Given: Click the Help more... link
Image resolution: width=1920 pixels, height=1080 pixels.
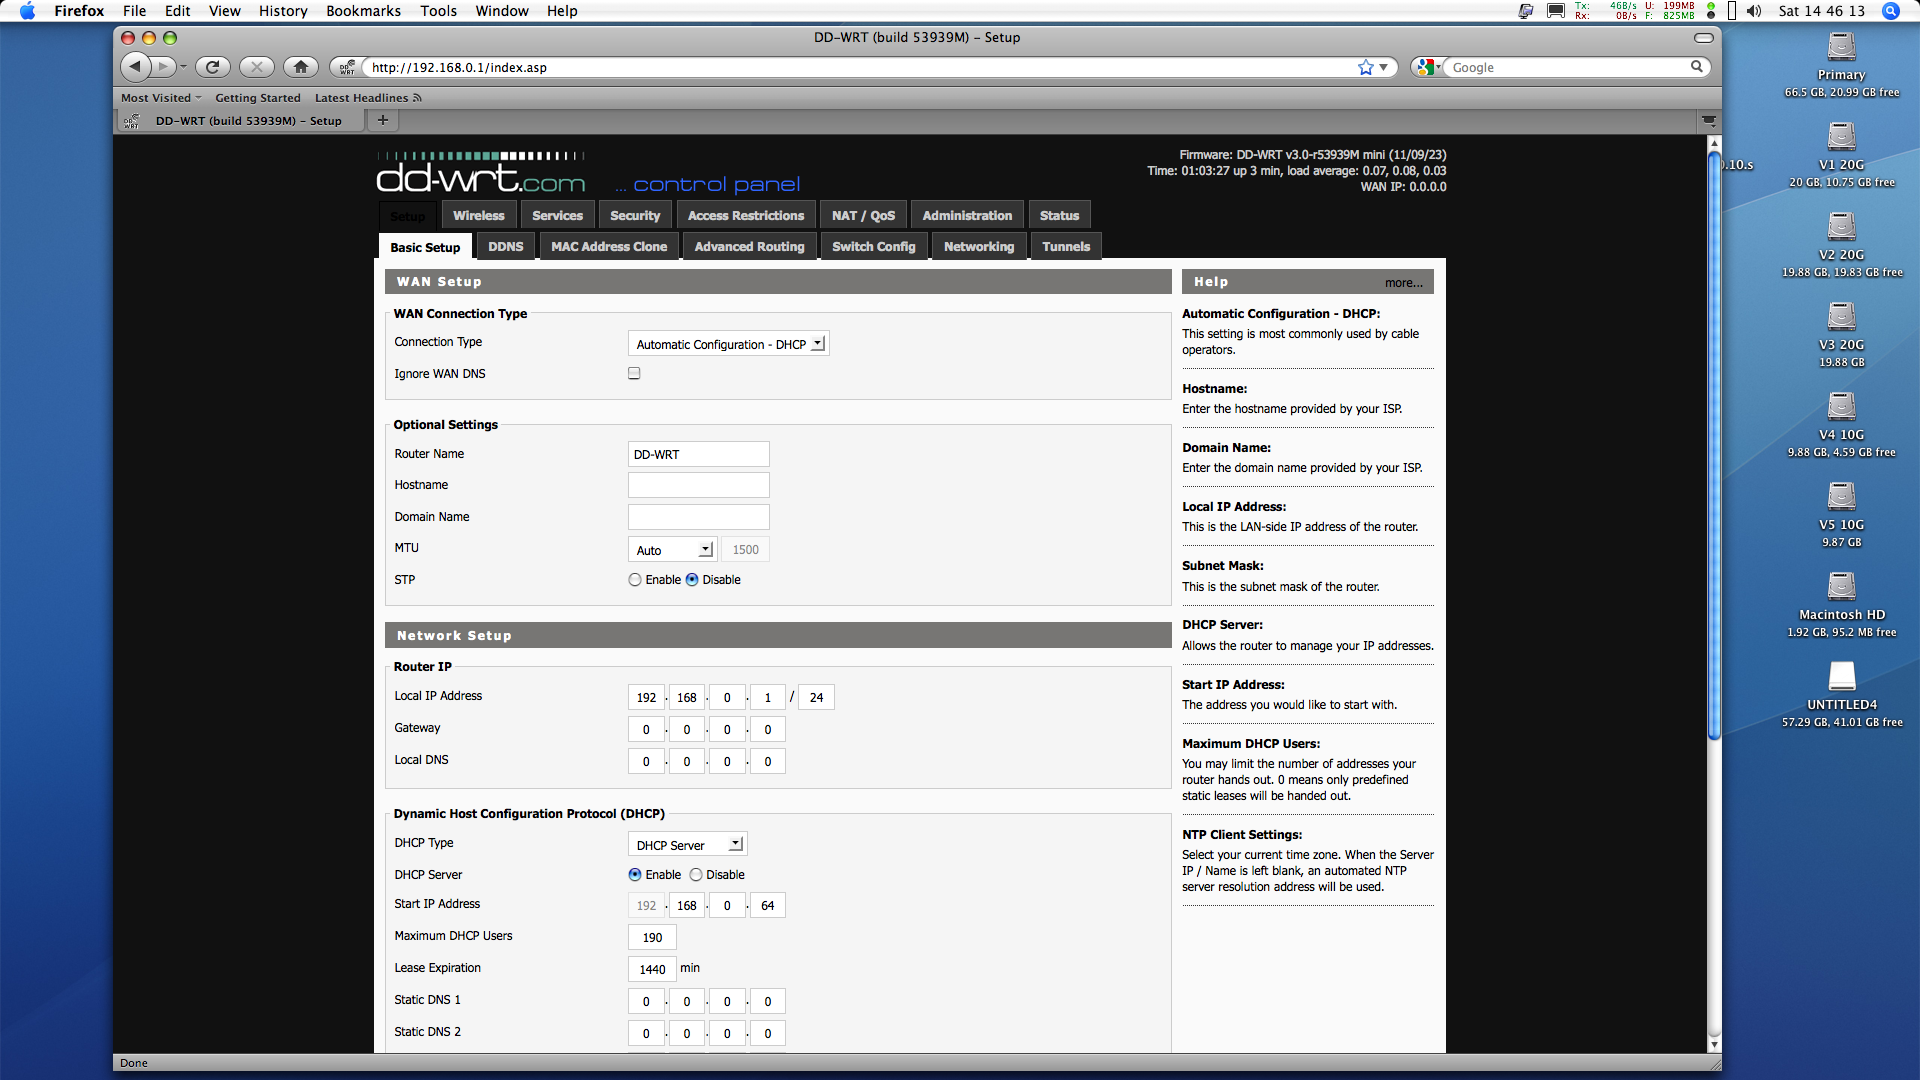Looking at the screenshot, I should click(1403, 283).
